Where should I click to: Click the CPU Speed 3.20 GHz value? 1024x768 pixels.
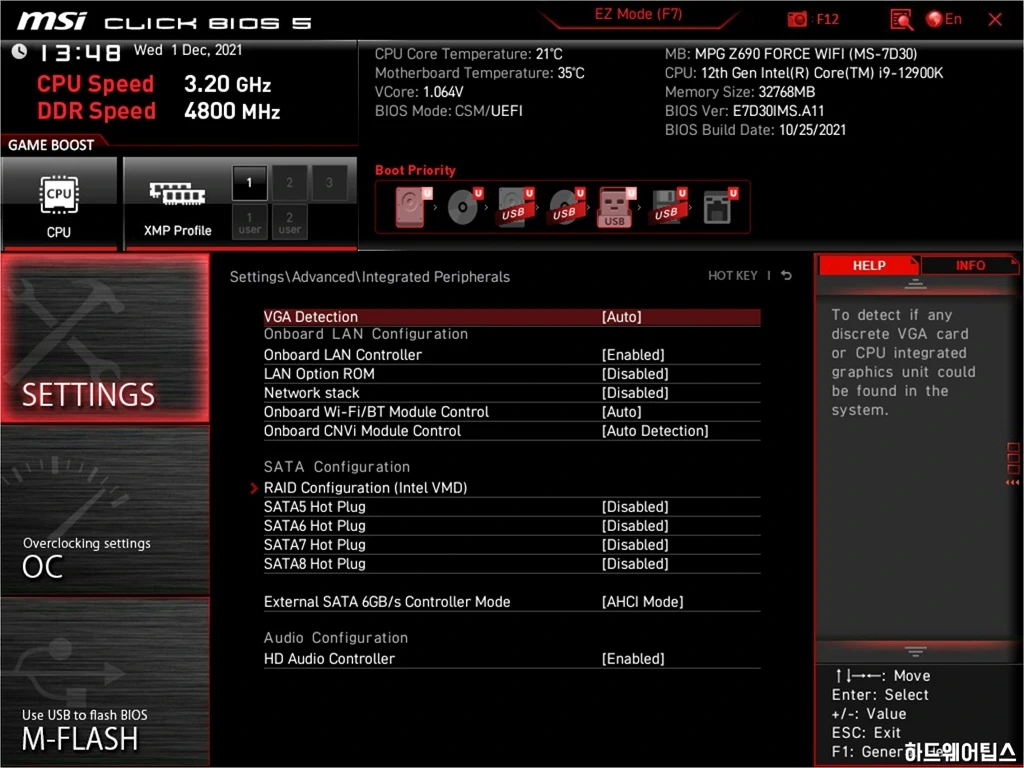(x=227, y=84)
